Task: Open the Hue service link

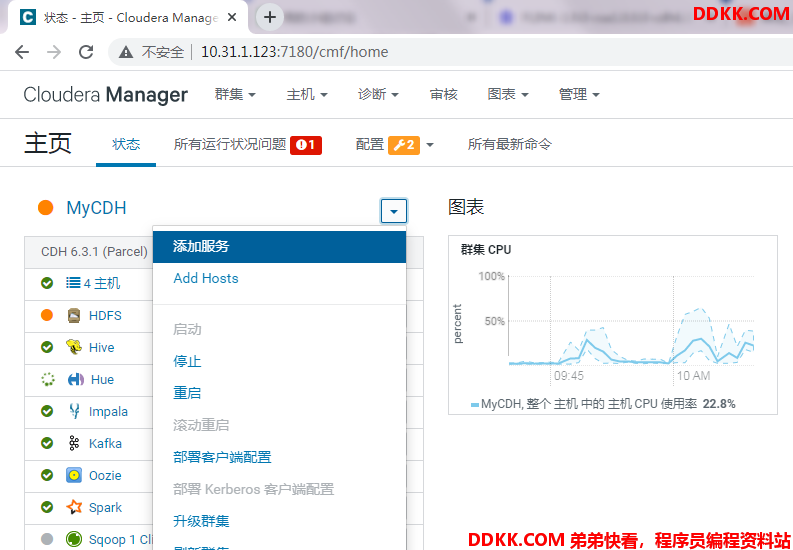Action: coord(102,380)
